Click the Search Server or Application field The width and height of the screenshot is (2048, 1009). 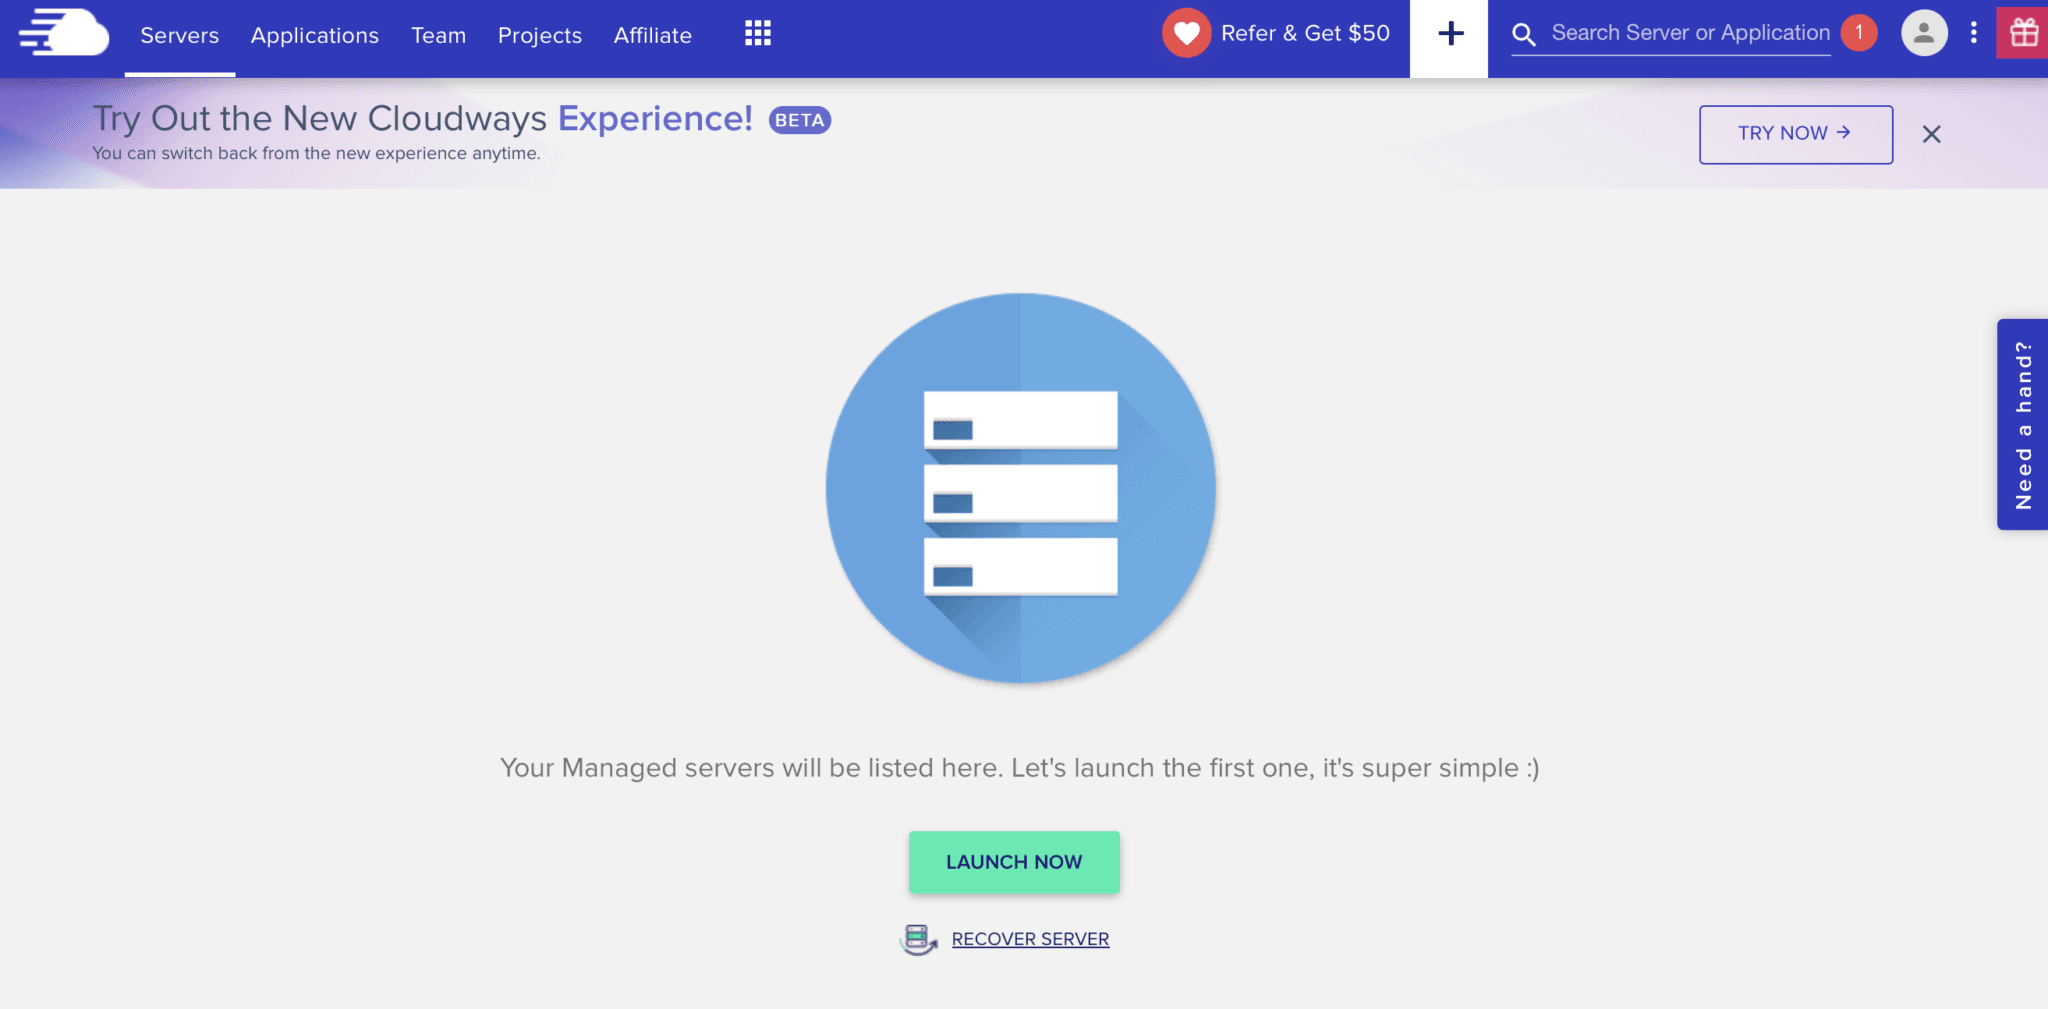pyautogui.click(x=1690, y=32)
